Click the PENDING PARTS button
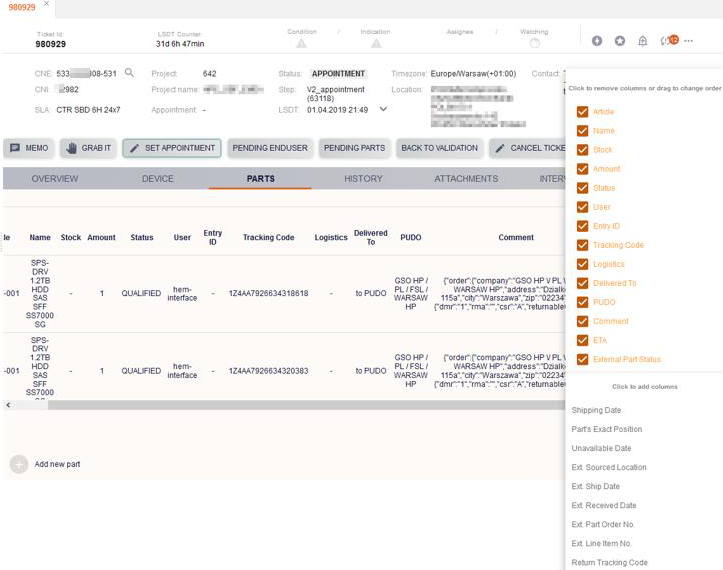This screenshot has width=723, height=570. tap(355, 148)
